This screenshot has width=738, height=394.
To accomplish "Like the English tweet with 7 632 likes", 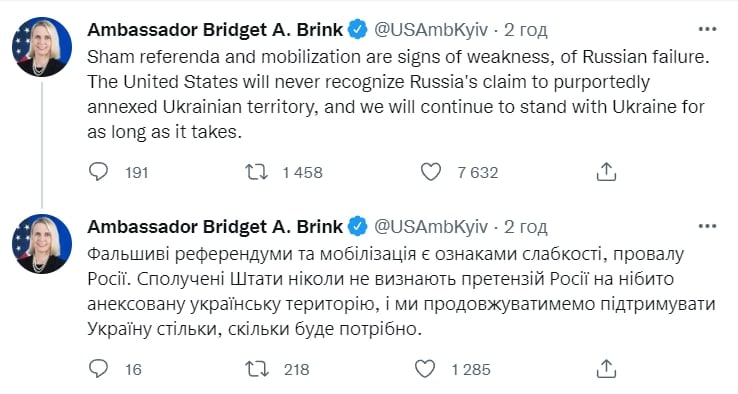I will point(431,172).
